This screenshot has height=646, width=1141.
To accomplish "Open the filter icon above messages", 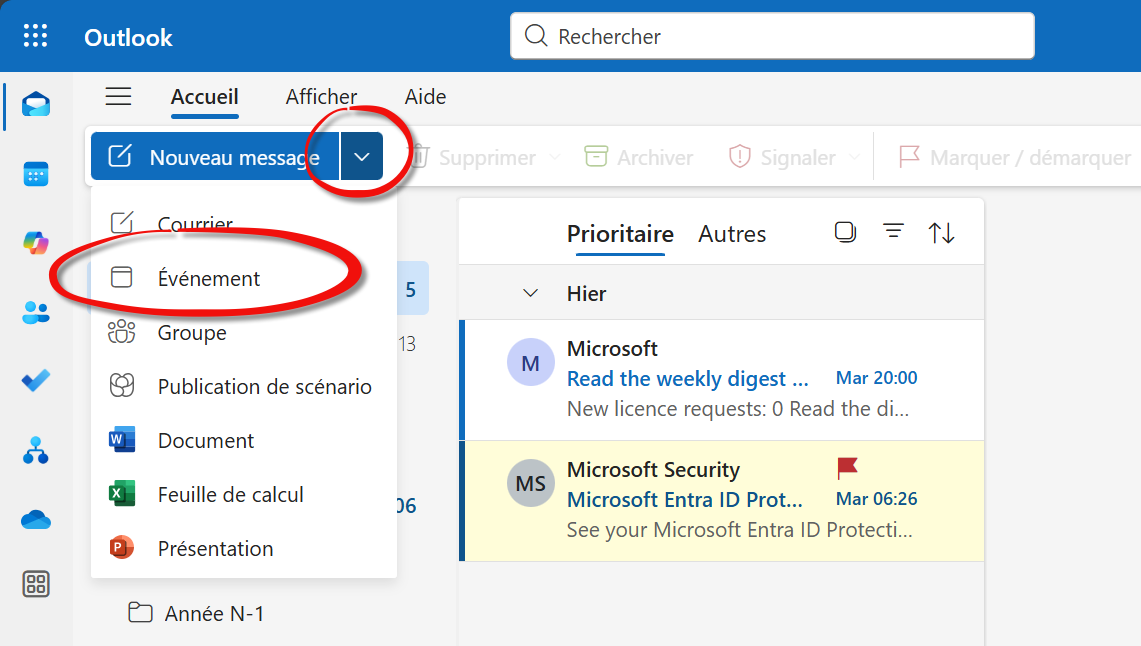I will tap(893, 232).
